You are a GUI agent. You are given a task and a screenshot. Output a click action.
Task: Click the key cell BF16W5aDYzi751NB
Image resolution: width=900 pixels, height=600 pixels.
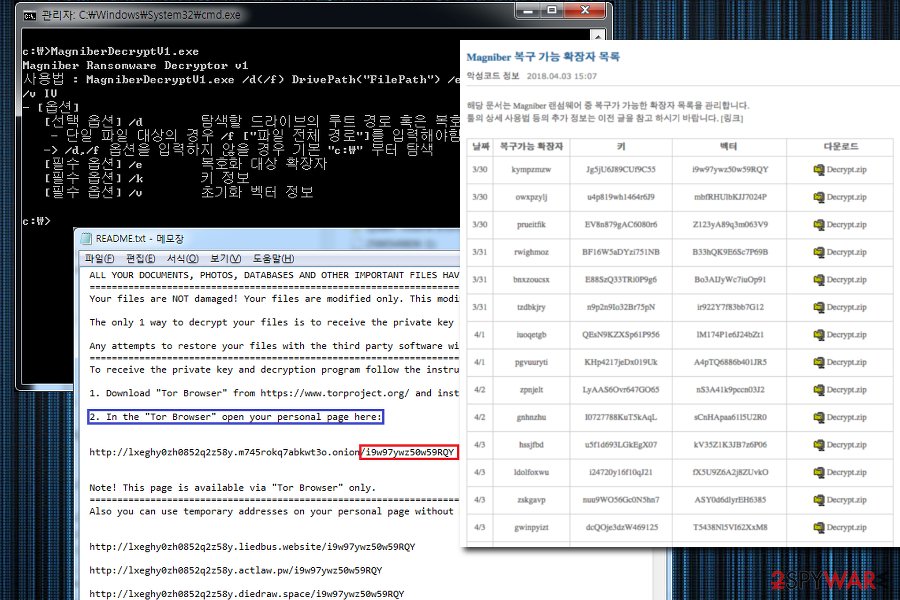coord(620,252)
